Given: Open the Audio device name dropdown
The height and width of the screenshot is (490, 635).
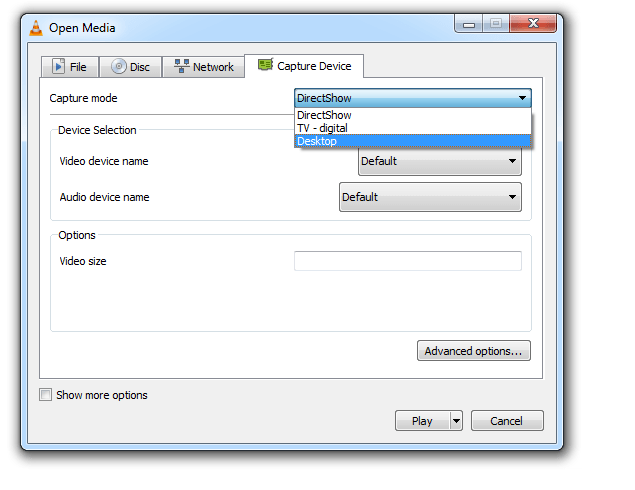Looking at the screenshot, I should coord(430,197).
